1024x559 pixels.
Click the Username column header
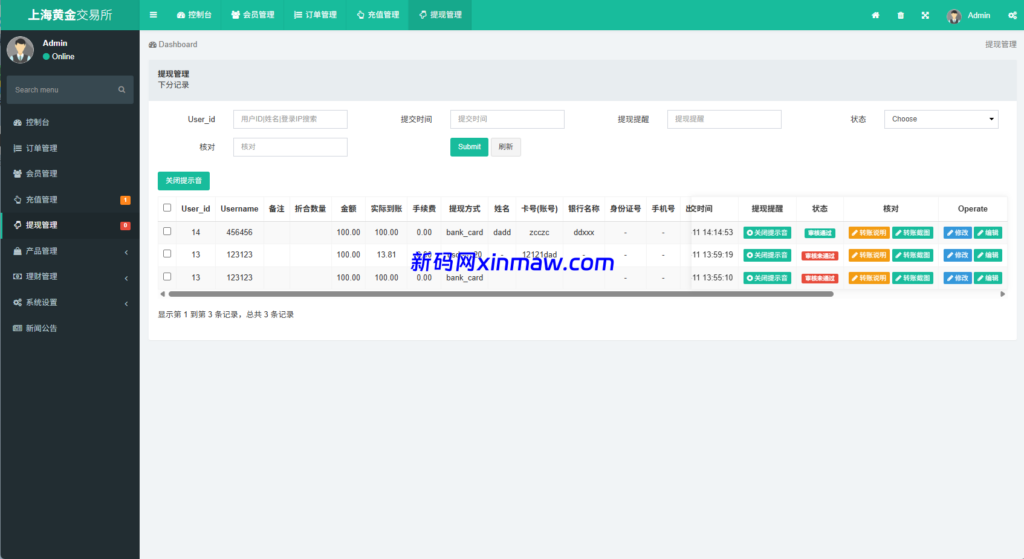[239, 209]
